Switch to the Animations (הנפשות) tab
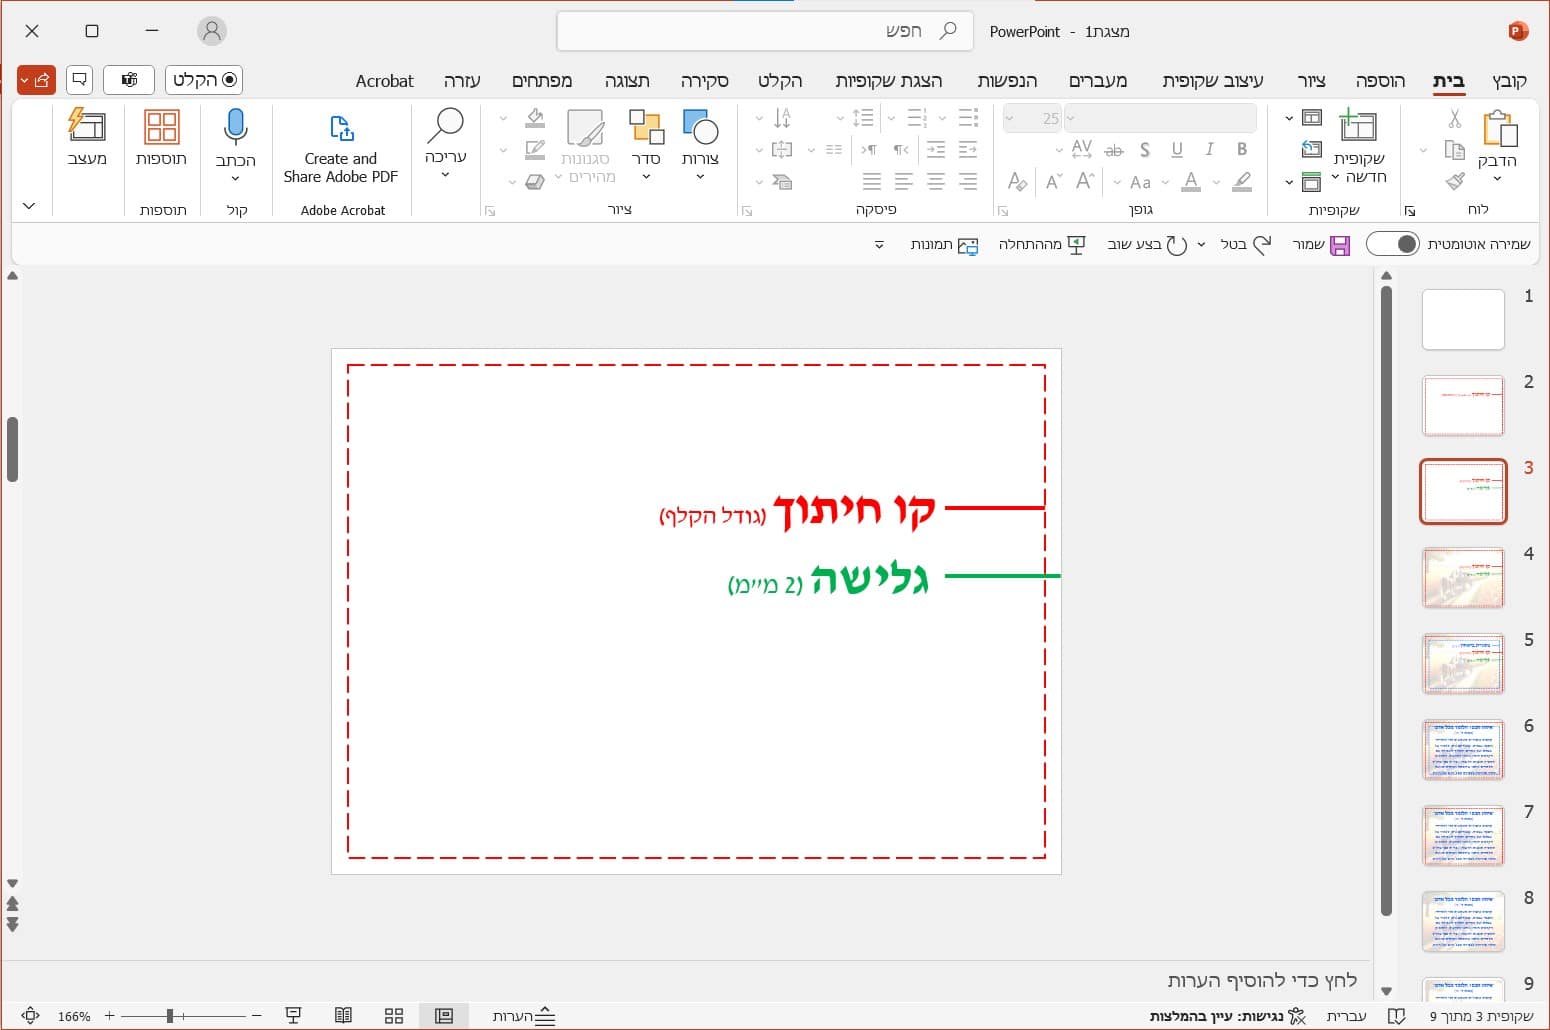 click(1007, 81)
